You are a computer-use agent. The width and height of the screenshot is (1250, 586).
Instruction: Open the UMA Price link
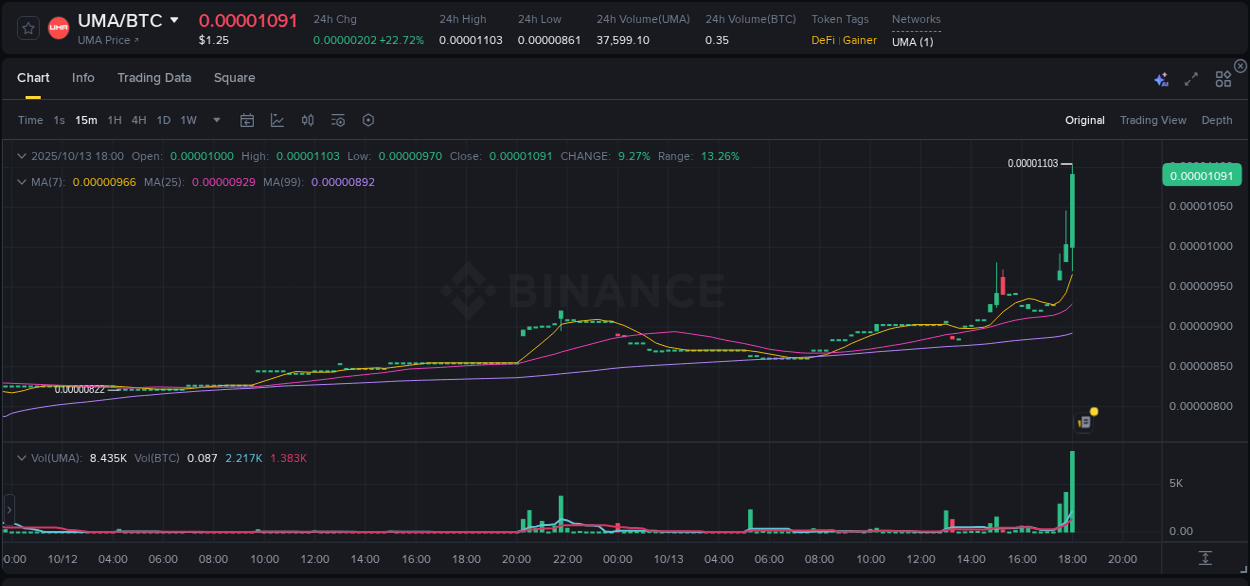[x=106, y=40]
